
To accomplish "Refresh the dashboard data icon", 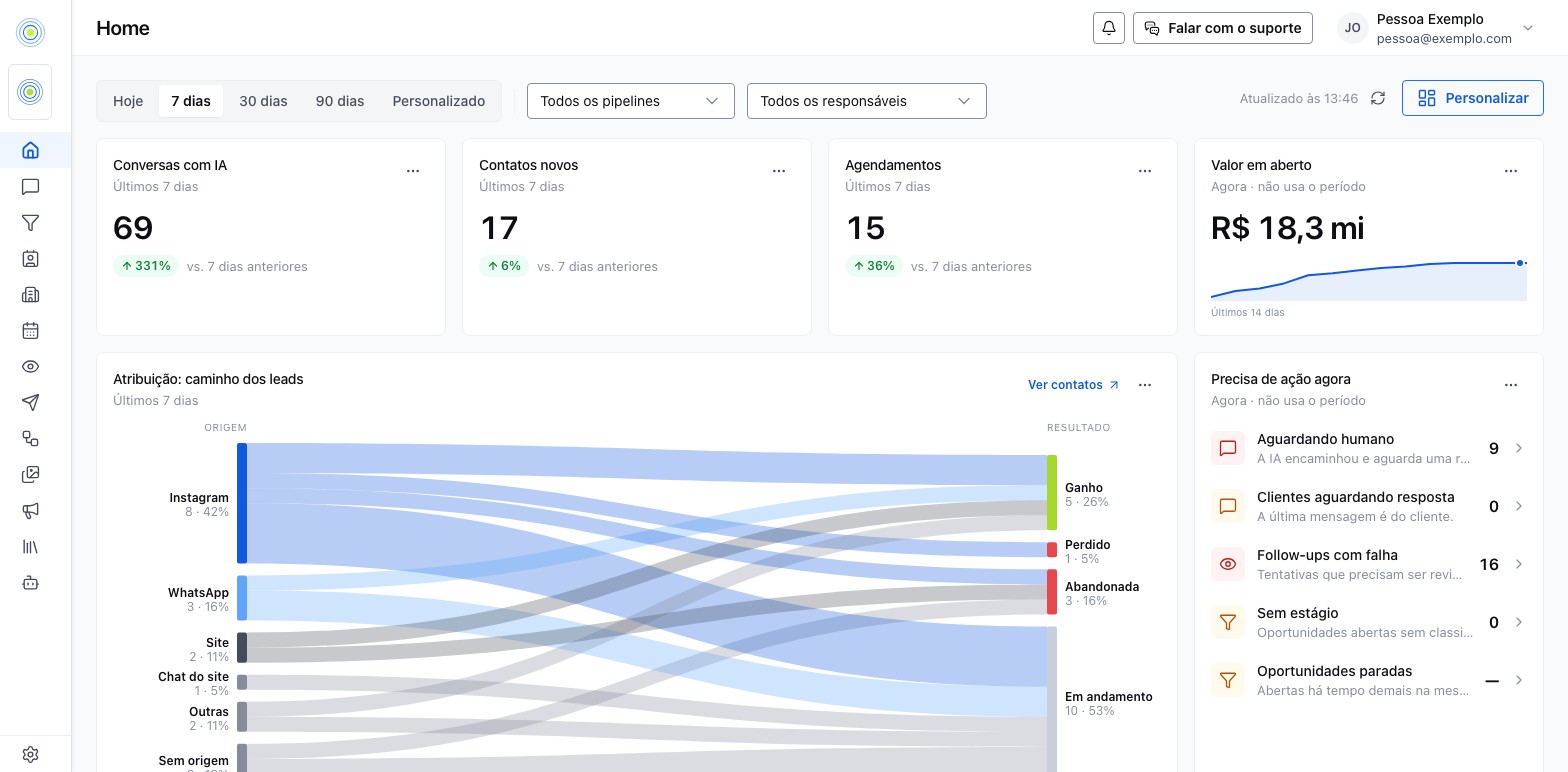I will click(1378, 98).
